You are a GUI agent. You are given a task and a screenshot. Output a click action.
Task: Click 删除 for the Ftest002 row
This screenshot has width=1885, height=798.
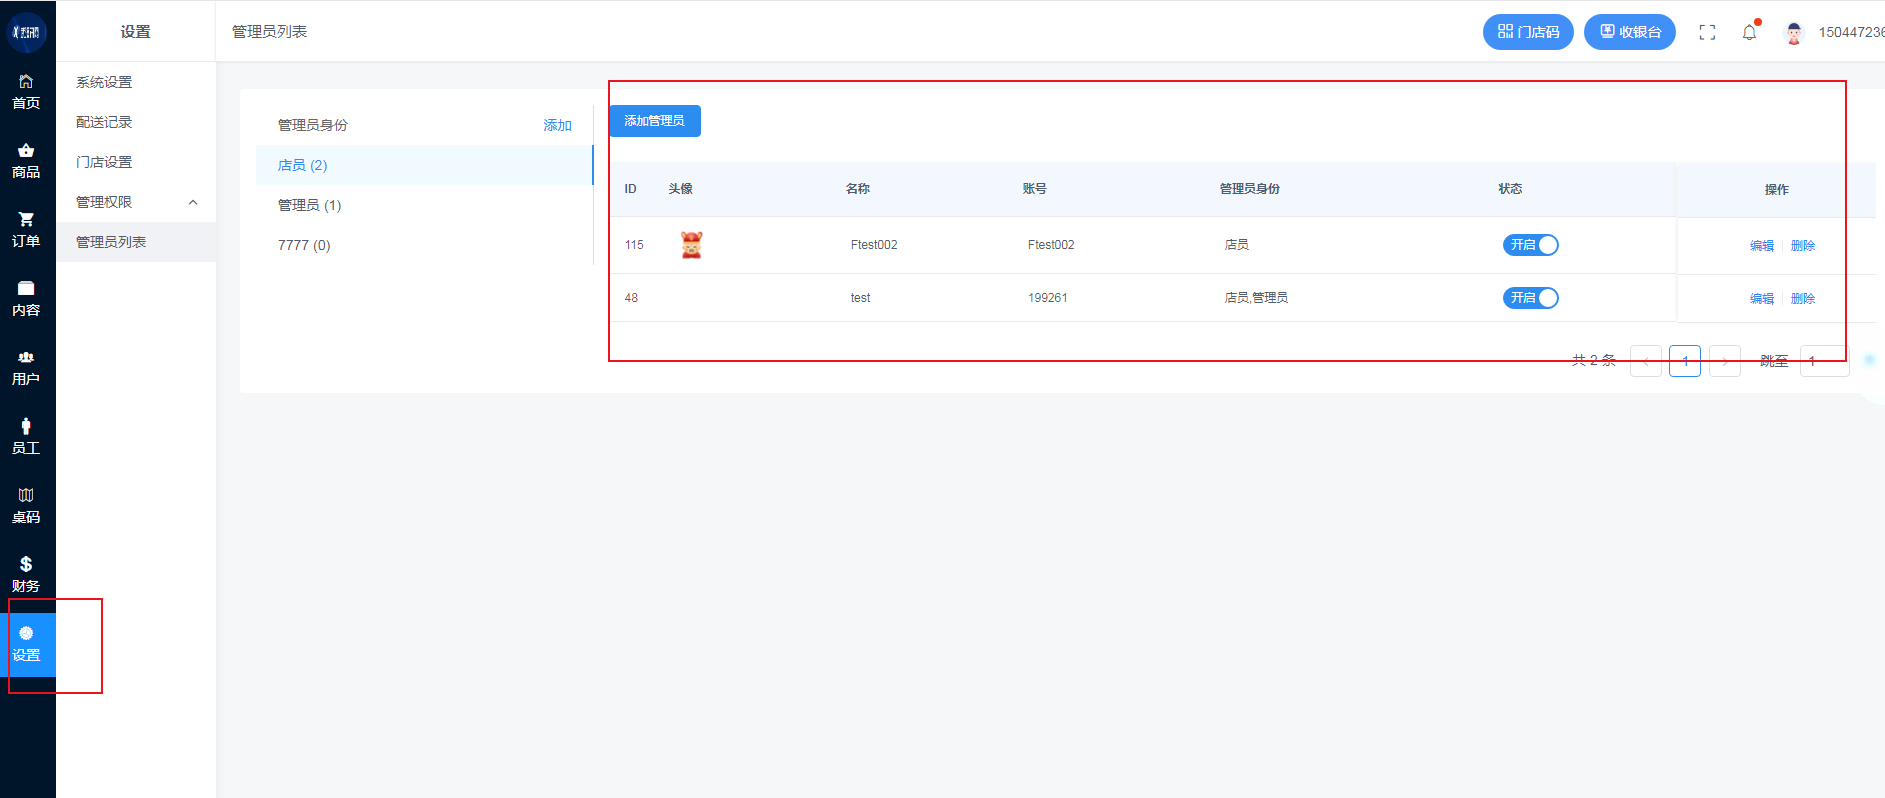(x=1803, y=246)
